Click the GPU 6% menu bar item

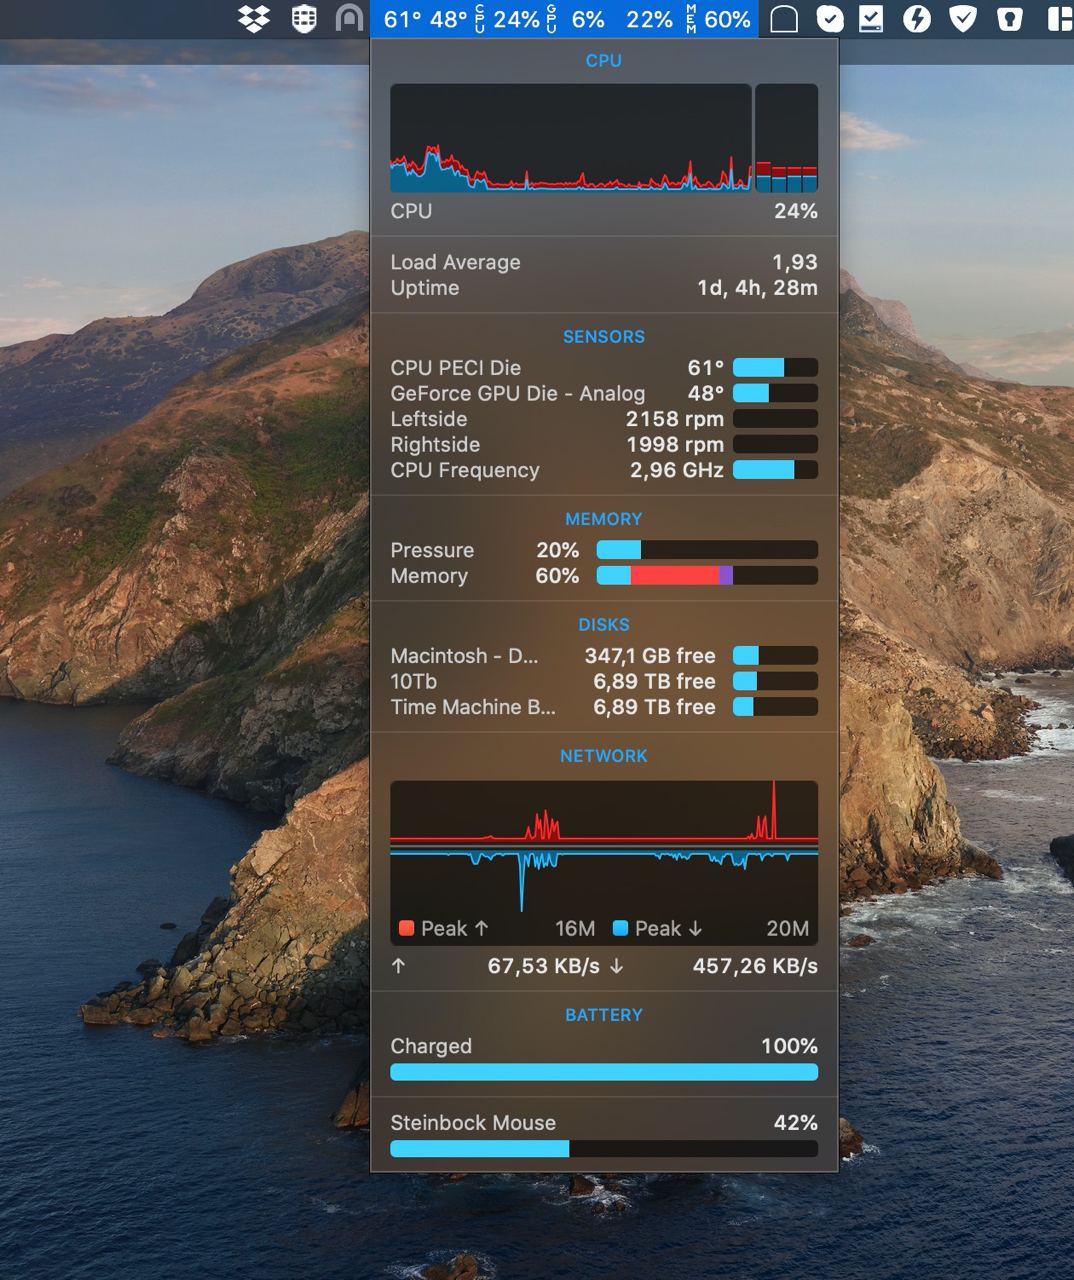[575, 20]
